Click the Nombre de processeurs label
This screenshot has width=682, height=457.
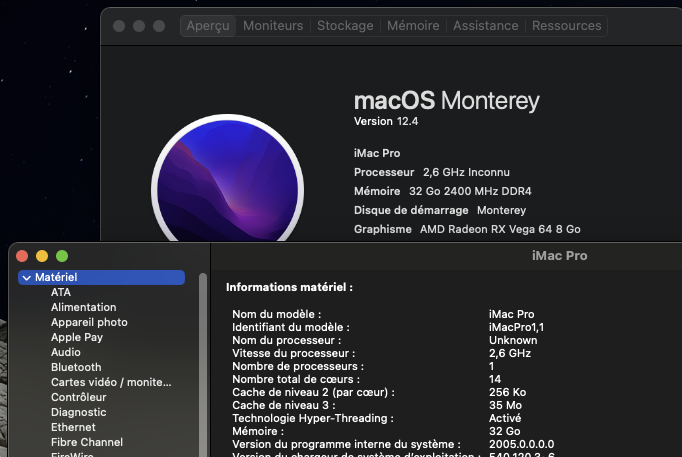[298, 367]
